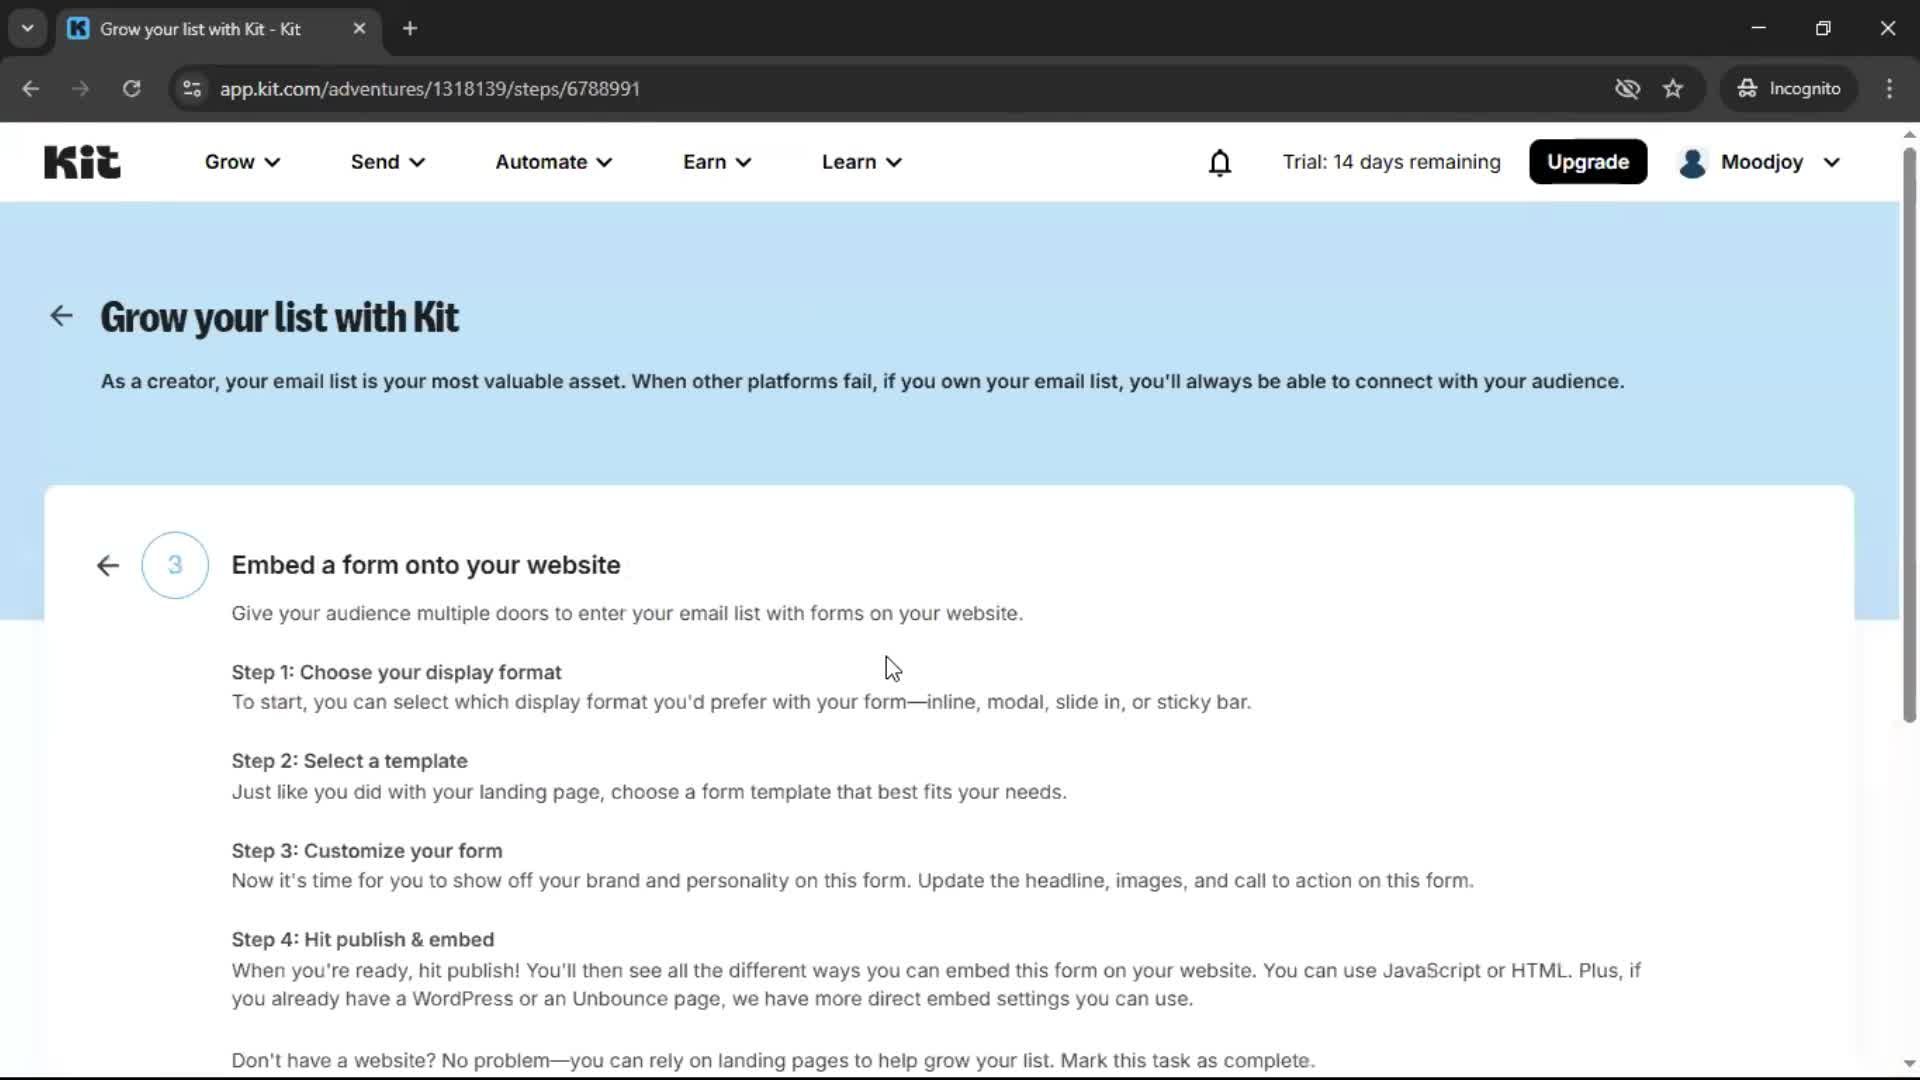Click the back arrow beside step 3 circle

[x=107, y=565]
